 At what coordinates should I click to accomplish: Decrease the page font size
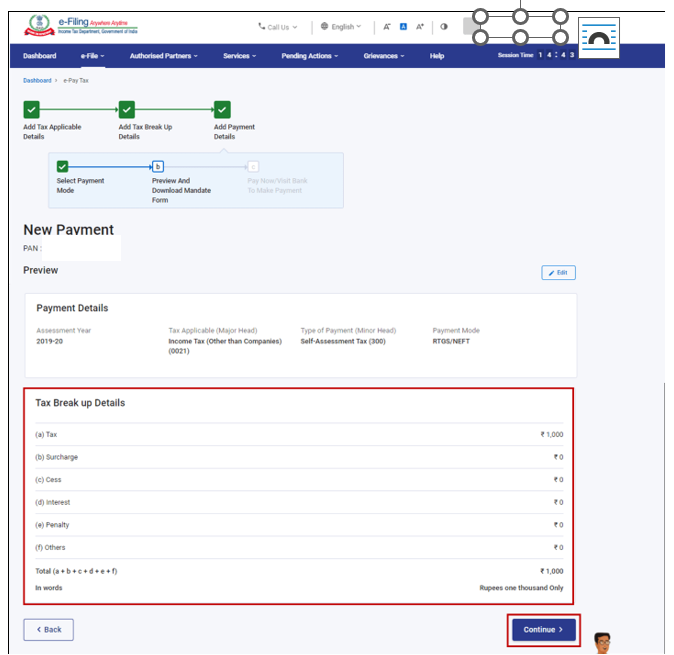[x=387, y=27]
